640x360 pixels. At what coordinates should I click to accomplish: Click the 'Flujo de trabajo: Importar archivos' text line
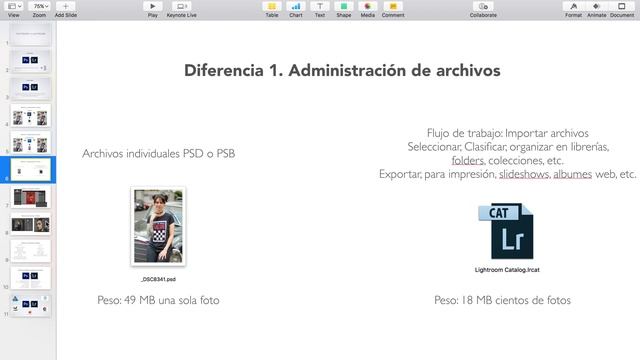507,133
